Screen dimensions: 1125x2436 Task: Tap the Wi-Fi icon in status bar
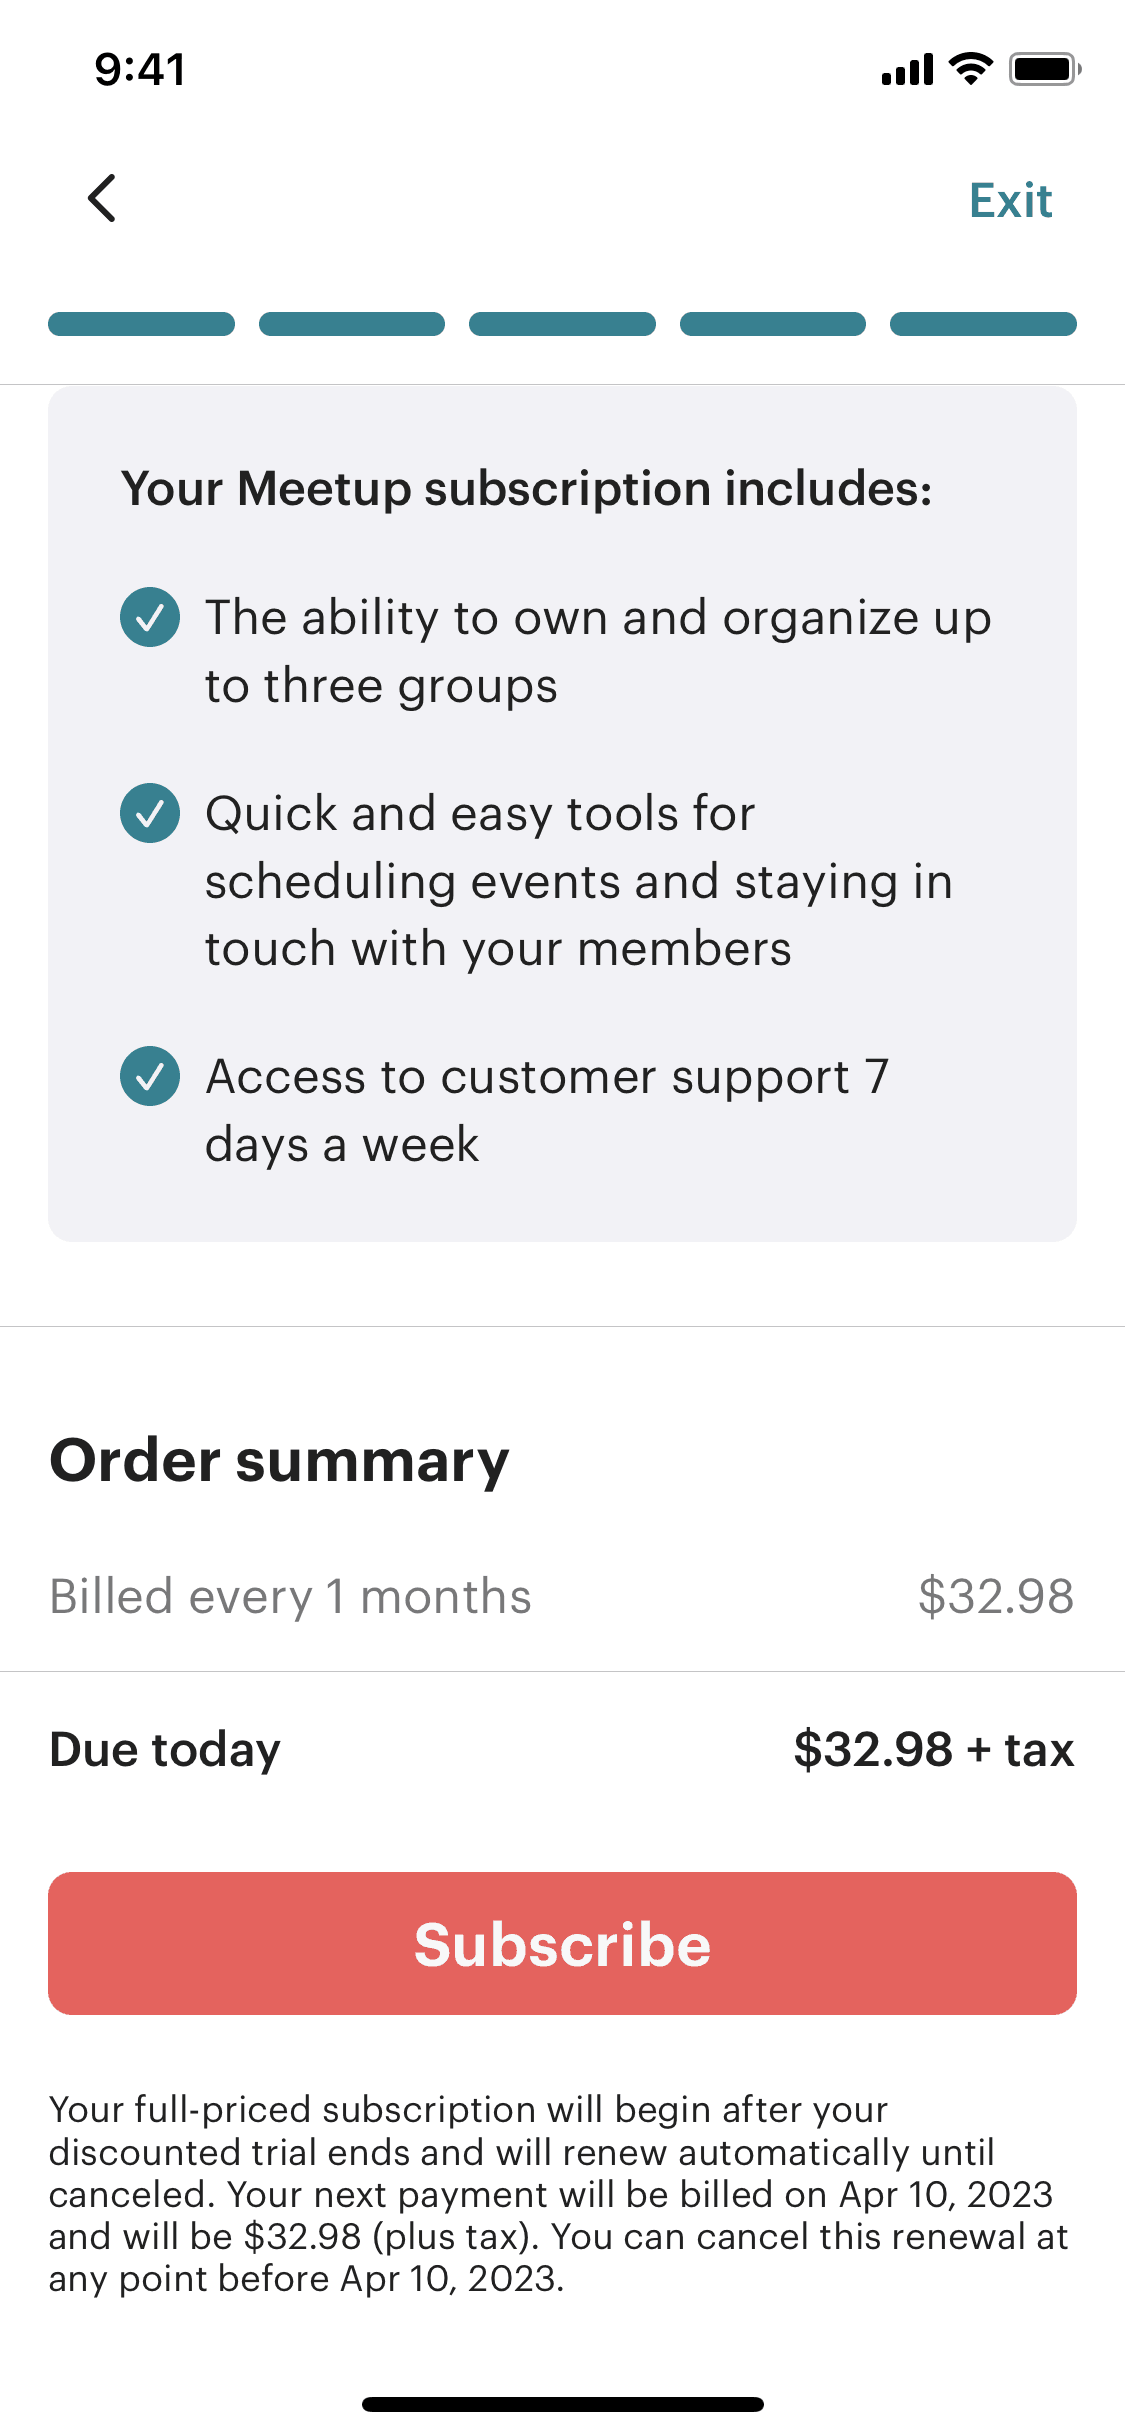point(970,69)
